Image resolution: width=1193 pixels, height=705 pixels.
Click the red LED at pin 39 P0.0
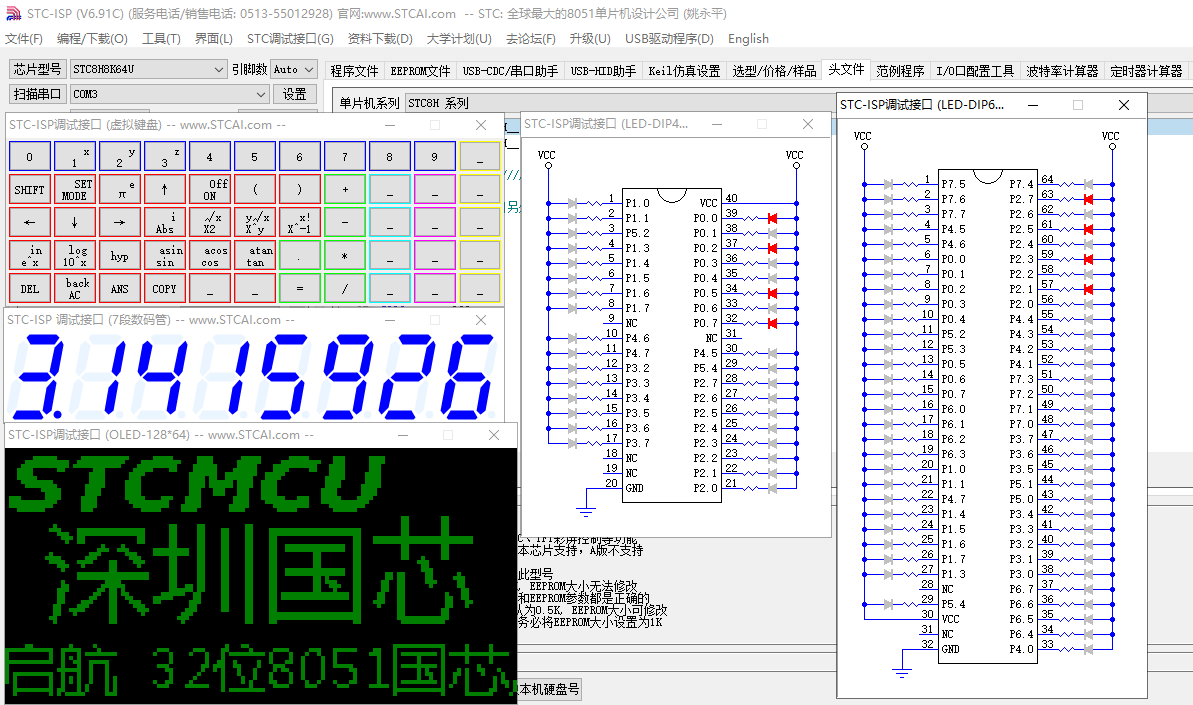click(x=772, y=218)
